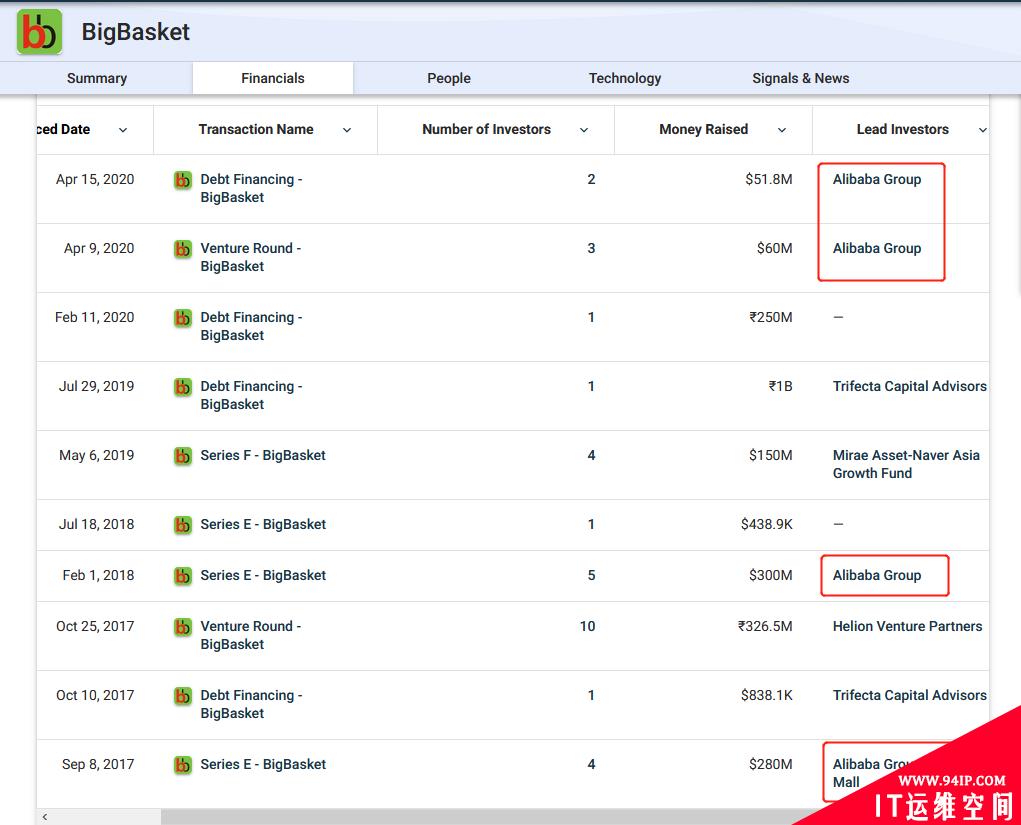Open Series E link dated Sep 8, 2017

coord(263,764)
